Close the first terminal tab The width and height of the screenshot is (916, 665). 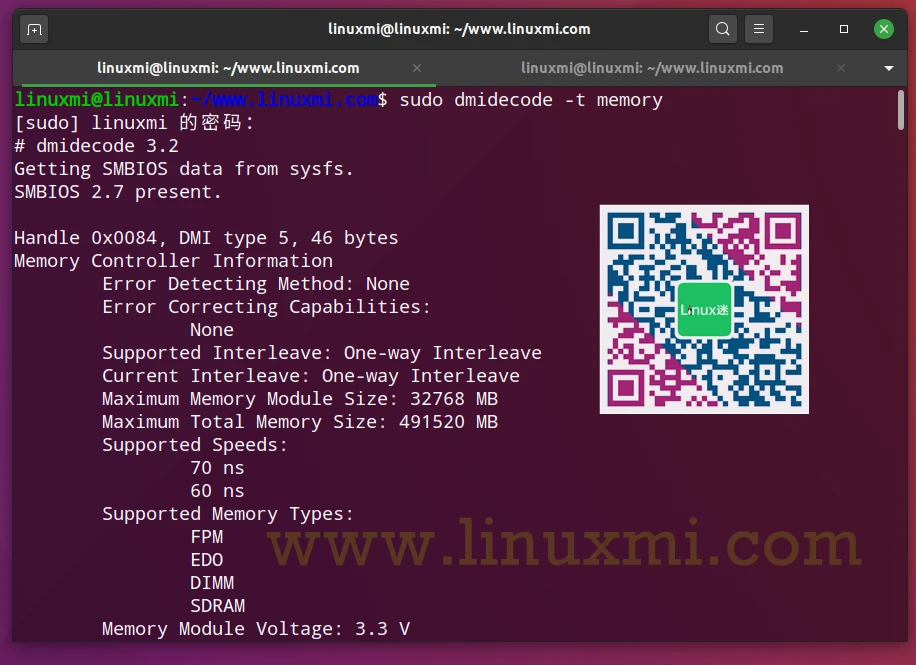point(417,68)
